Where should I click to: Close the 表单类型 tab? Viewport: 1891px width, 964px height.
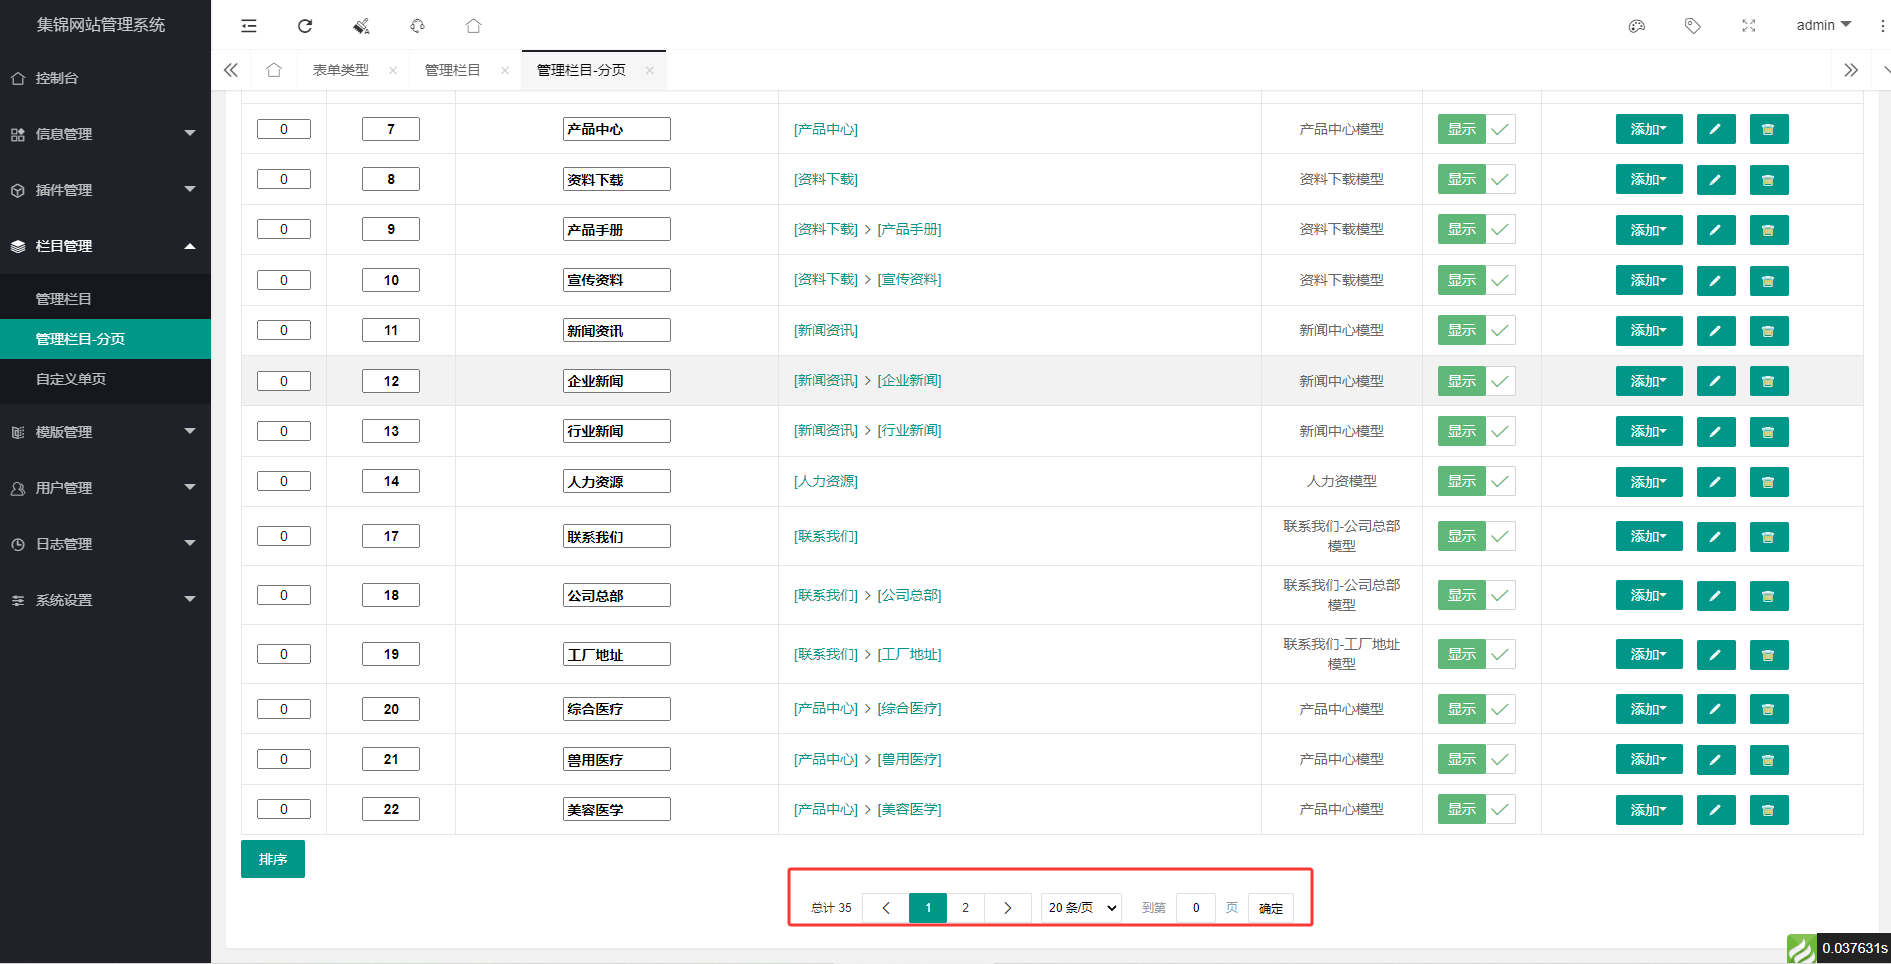(x=393, y=70)
